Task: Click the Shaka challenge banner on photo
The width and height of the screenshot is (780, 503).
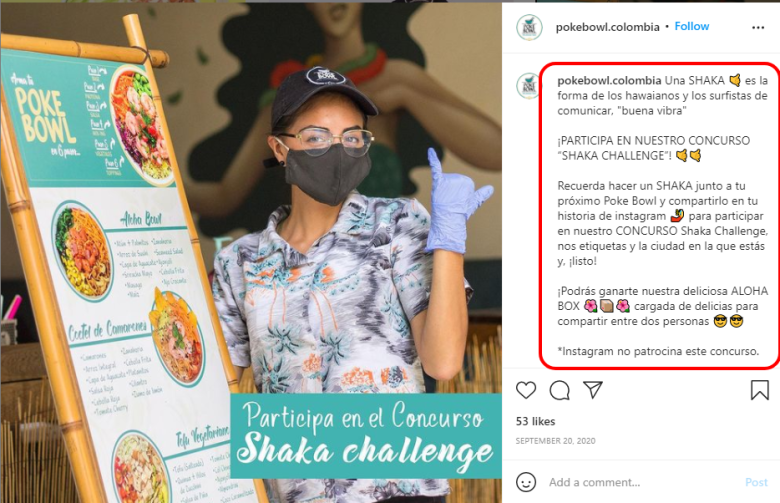Action: click(366, 436)
